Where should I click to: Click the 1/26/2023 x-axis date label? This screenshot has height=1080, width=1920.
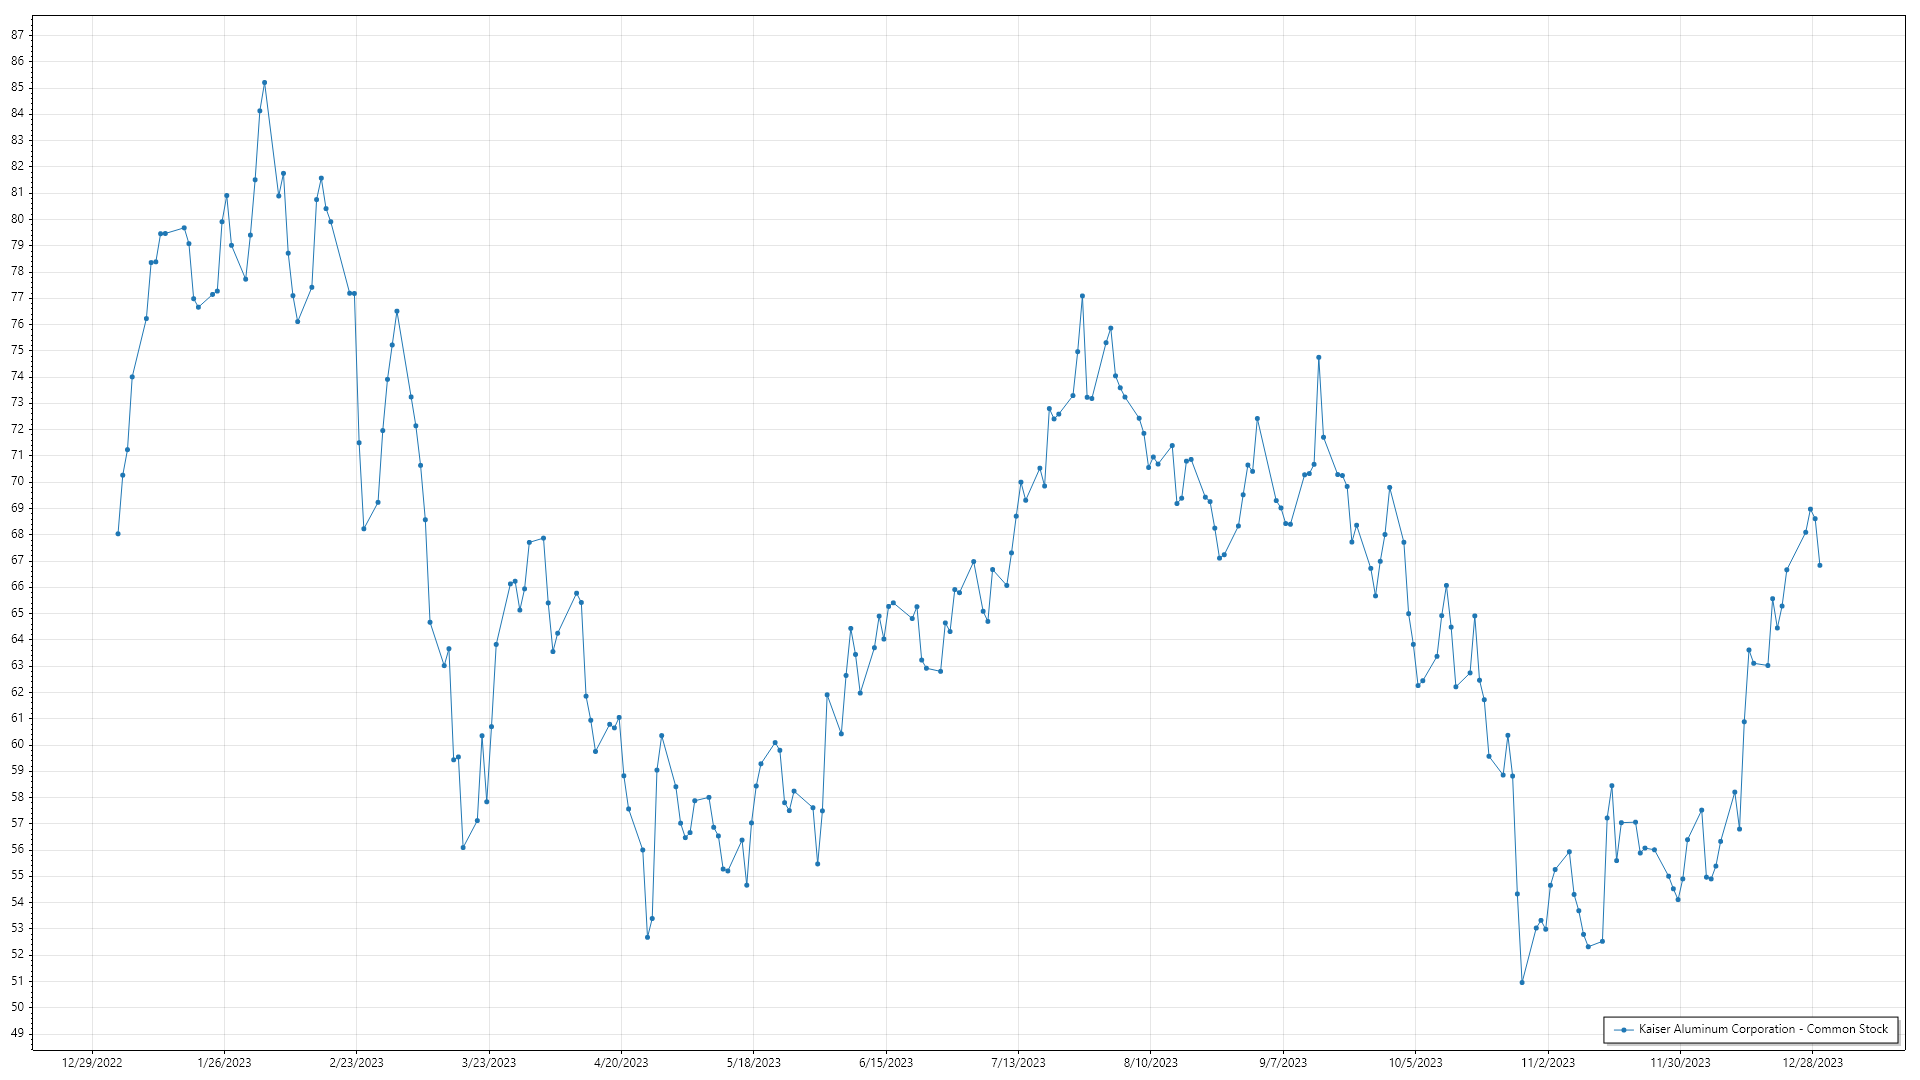click(224, 1063)
